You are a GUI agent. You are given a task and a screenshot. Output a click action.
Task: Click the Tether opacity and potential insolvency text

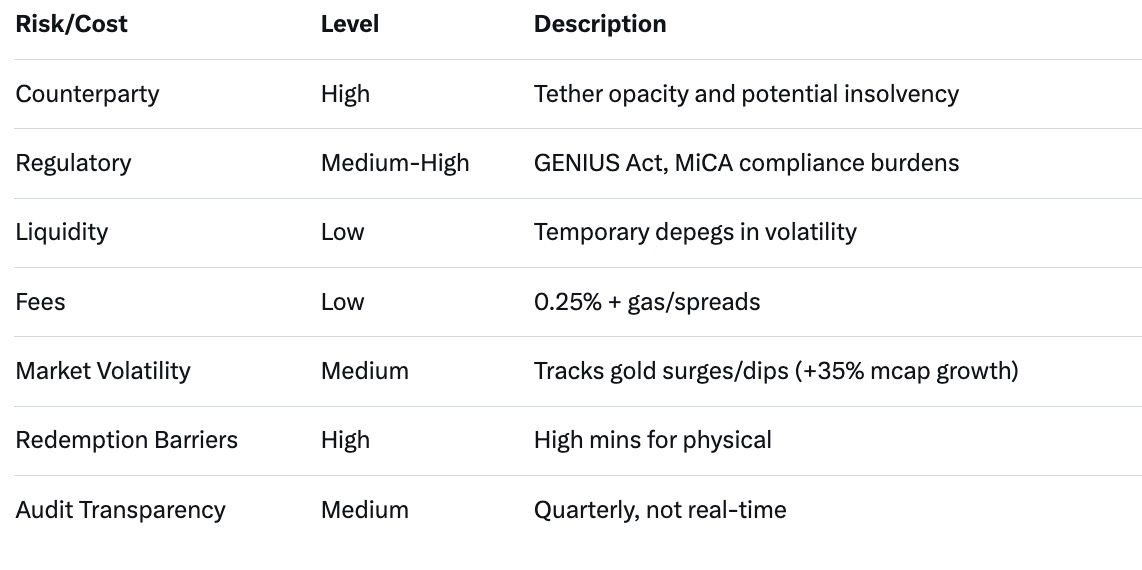(x=746, y=94)
